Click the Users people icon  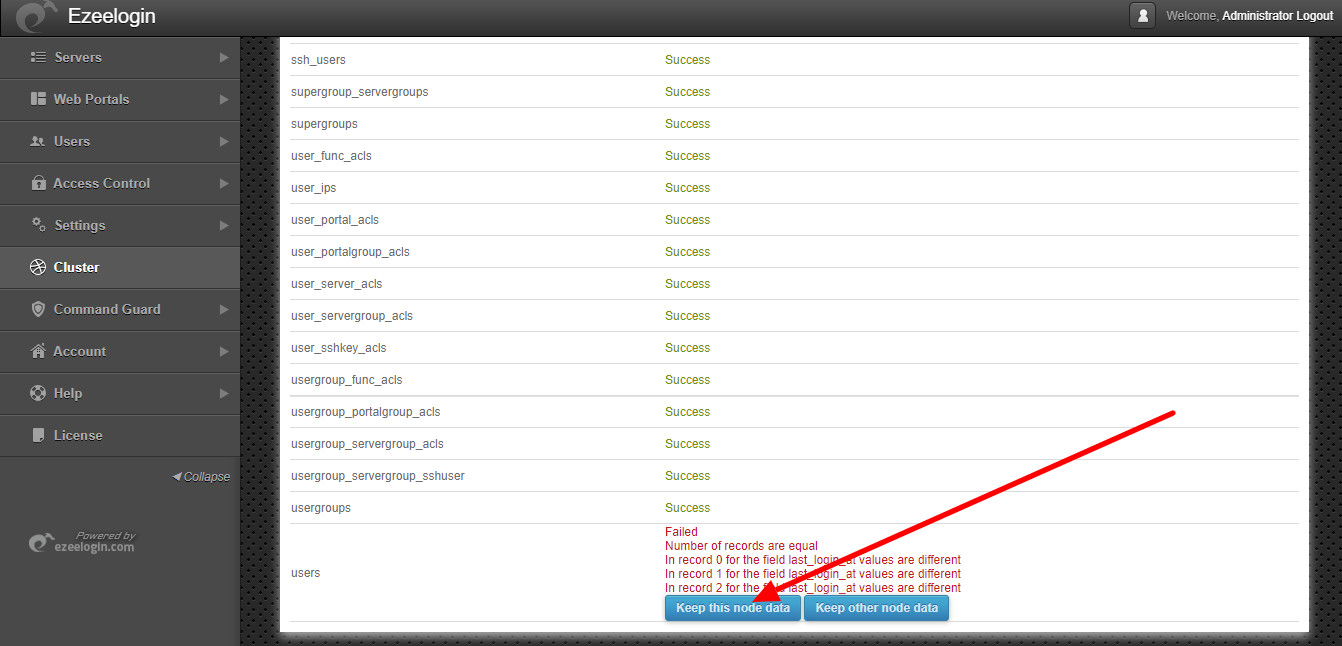tap(39, 141)
